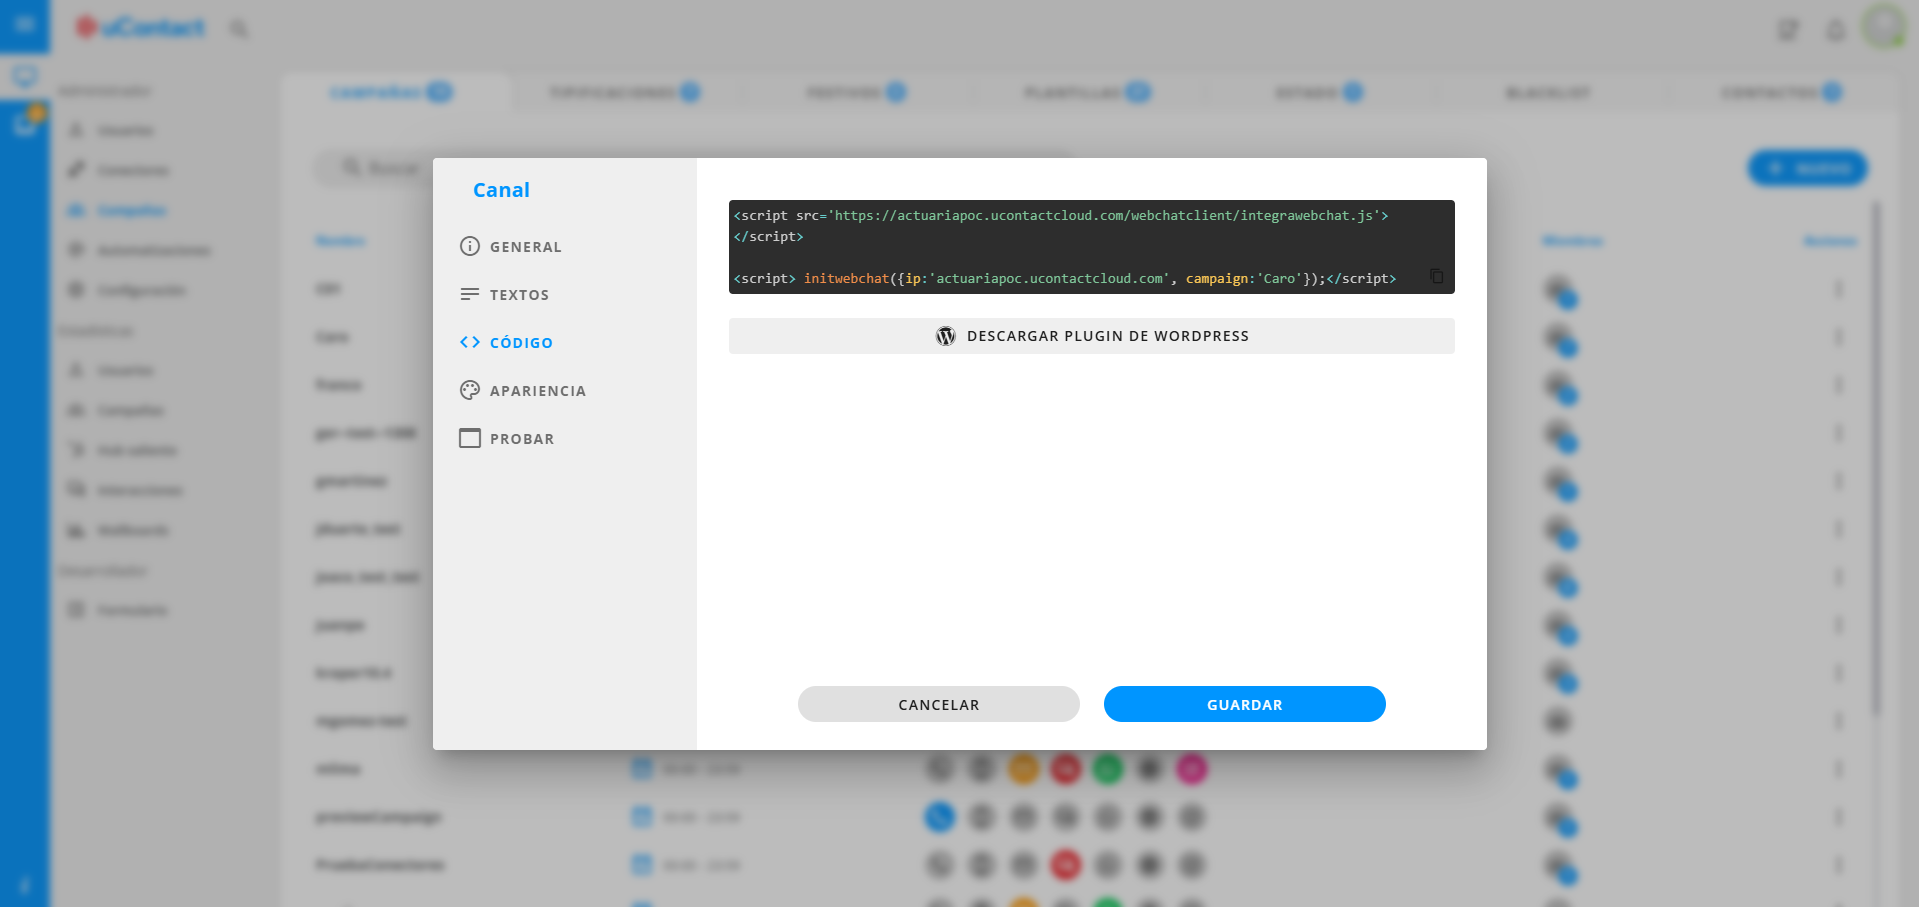Click the blue new button in the background page

pos(1807,168)
